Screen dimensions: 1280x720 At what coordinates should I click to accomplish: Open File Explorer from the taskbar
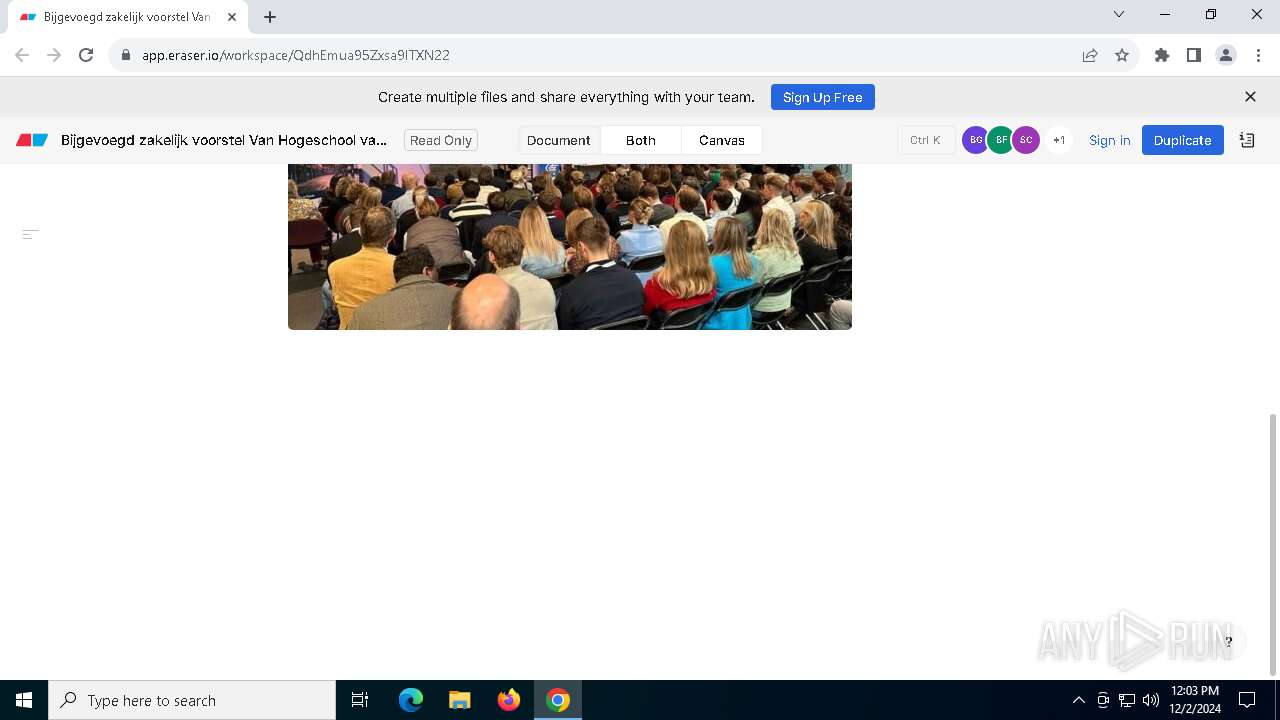coord(460,700)
